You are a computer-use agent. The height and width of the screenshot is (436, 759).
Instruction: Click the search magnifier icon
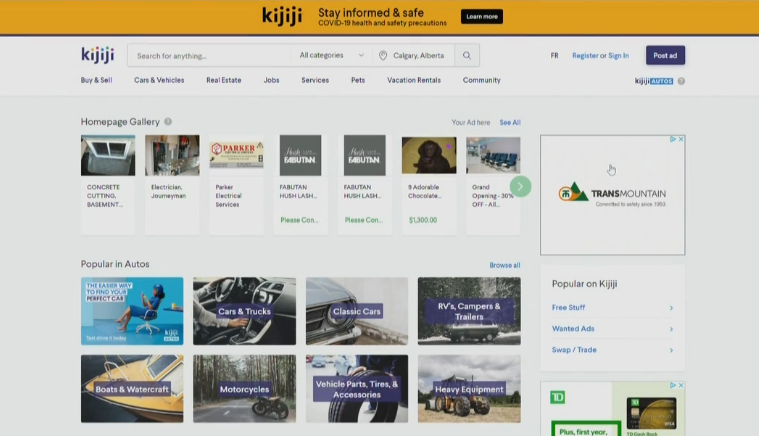click(x=467, y=56)
